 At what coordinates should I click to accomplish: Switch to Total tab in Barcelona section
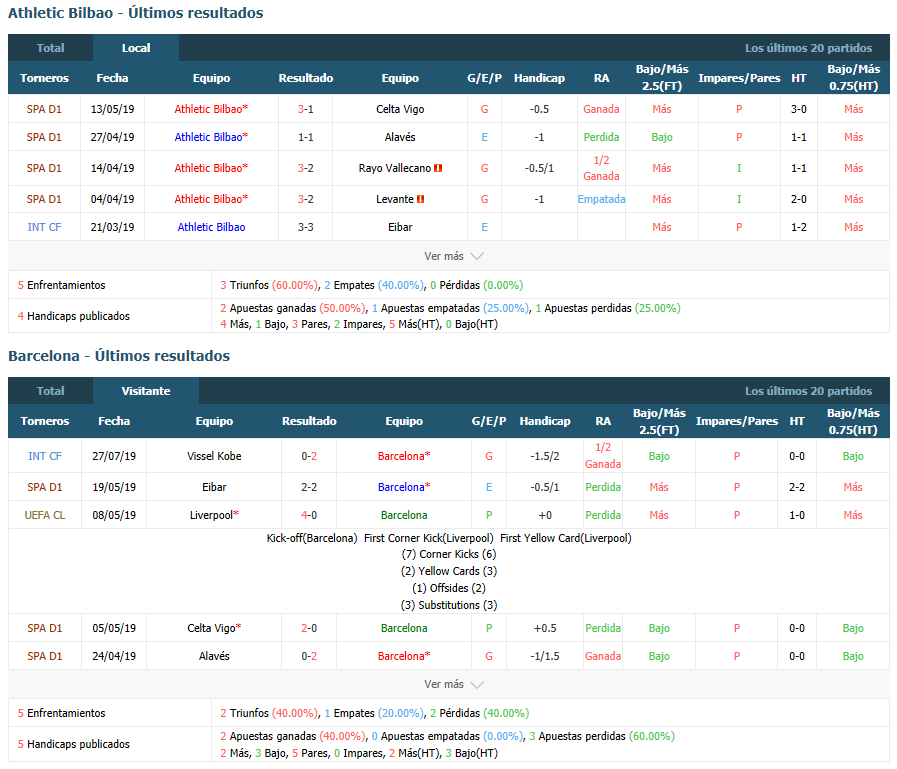(50, 391)
